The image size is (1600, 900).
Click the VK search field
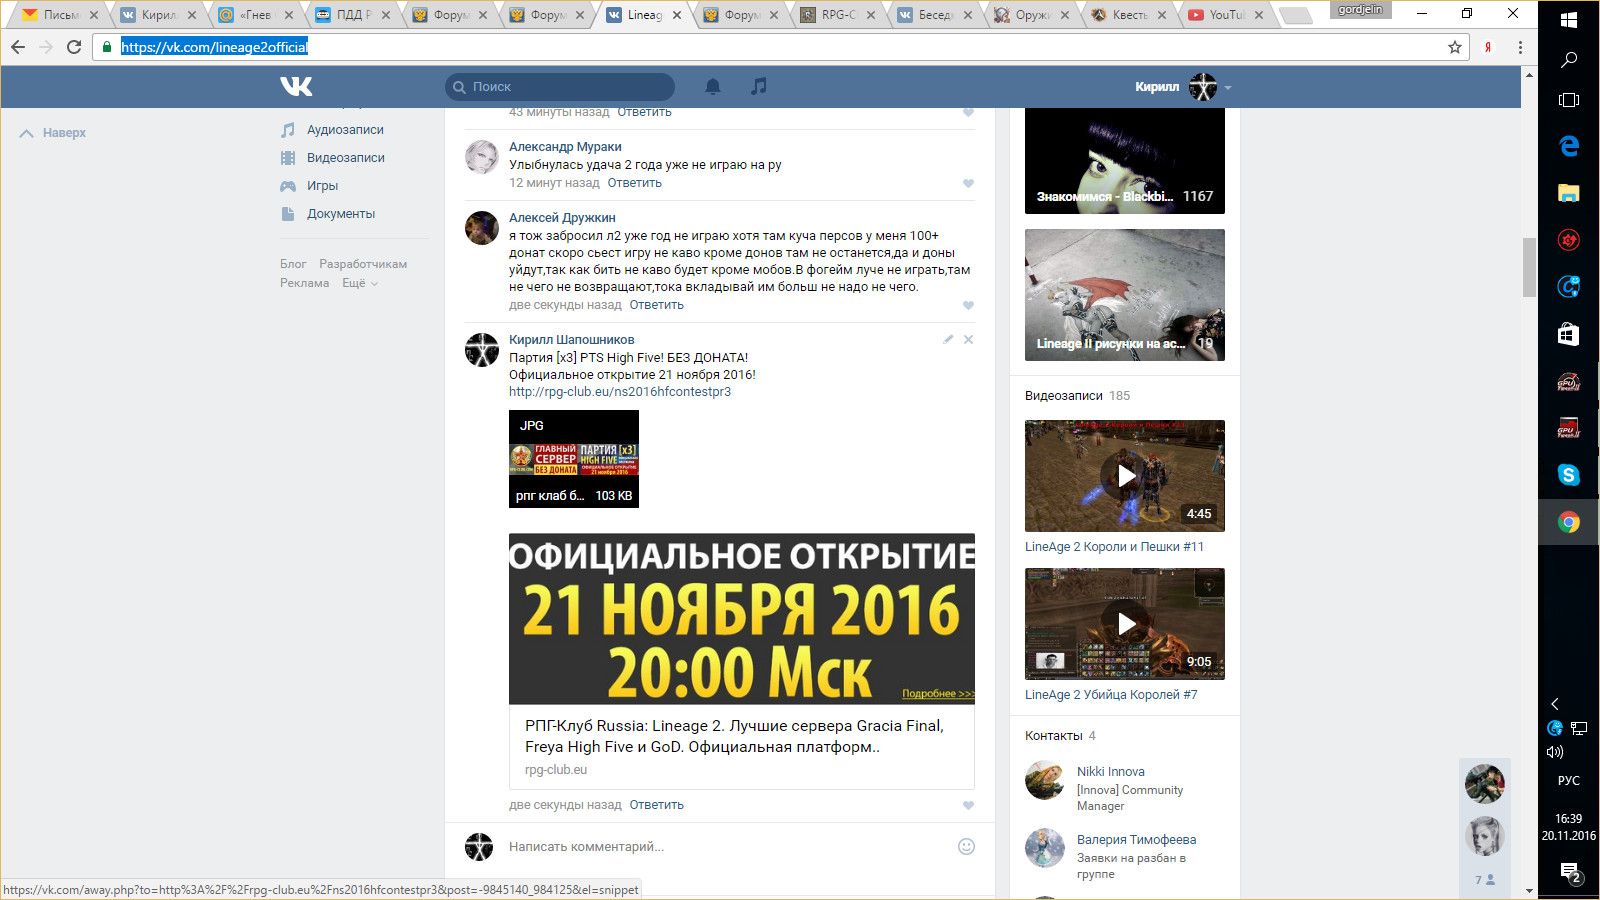560,87
